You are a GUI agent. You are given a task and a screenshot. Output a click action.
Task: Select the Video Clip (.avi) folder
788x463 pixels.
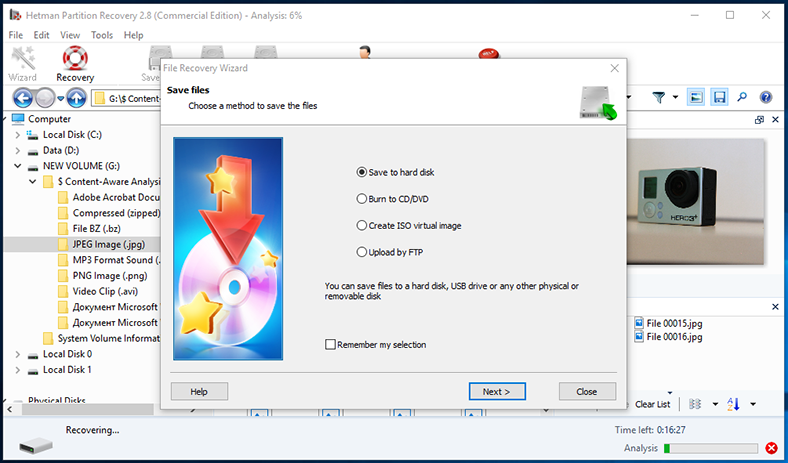coord(98,291)
